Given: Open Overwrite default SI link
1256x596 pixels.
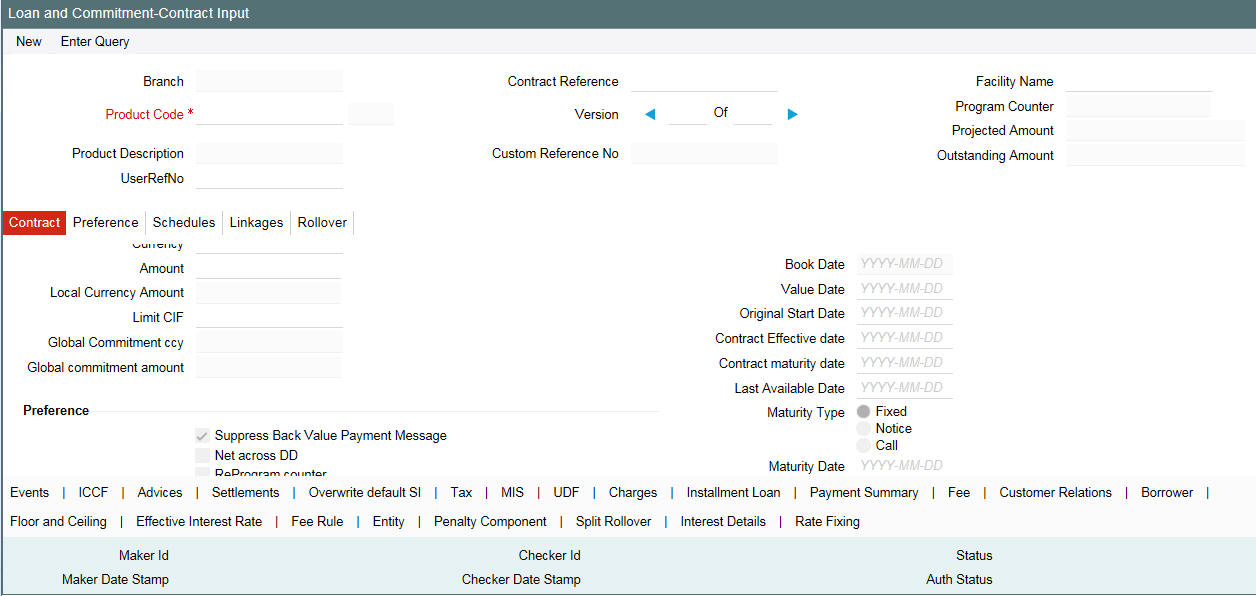Looking at the screenshot, I should [x=365, y=492].
